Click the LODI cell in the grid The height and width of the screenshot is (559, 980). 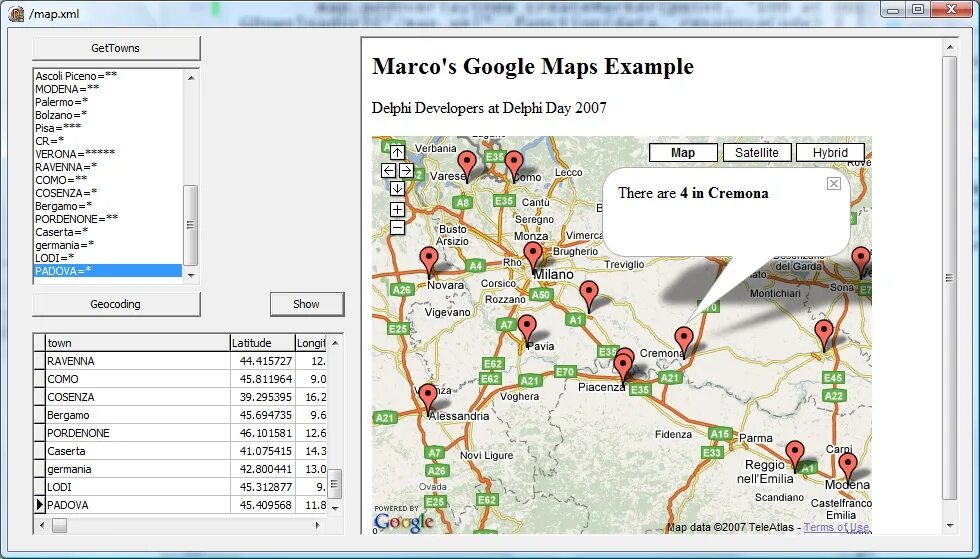point(138,487)
